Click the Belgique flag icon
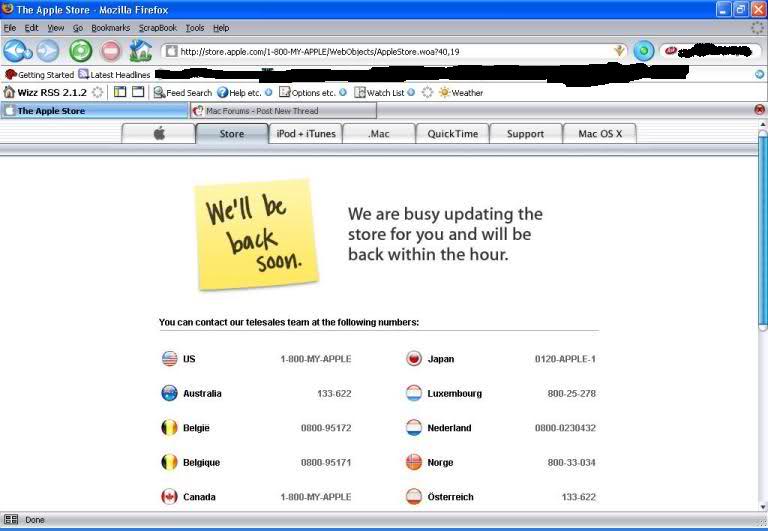This screenshot has width=768, height=531. click(x=169, y=462)
